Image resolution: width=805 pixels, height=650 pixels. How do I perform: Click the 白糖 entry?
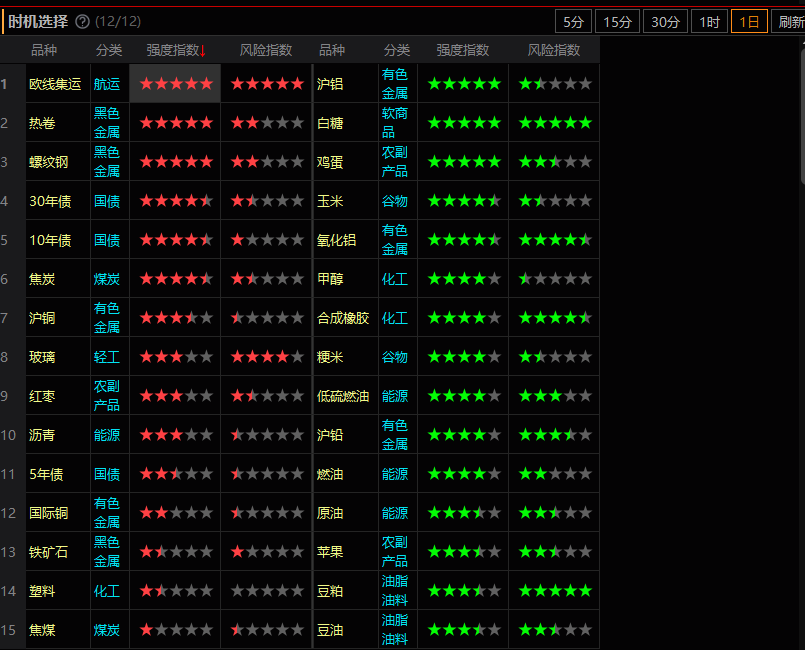tap(330, 123)
